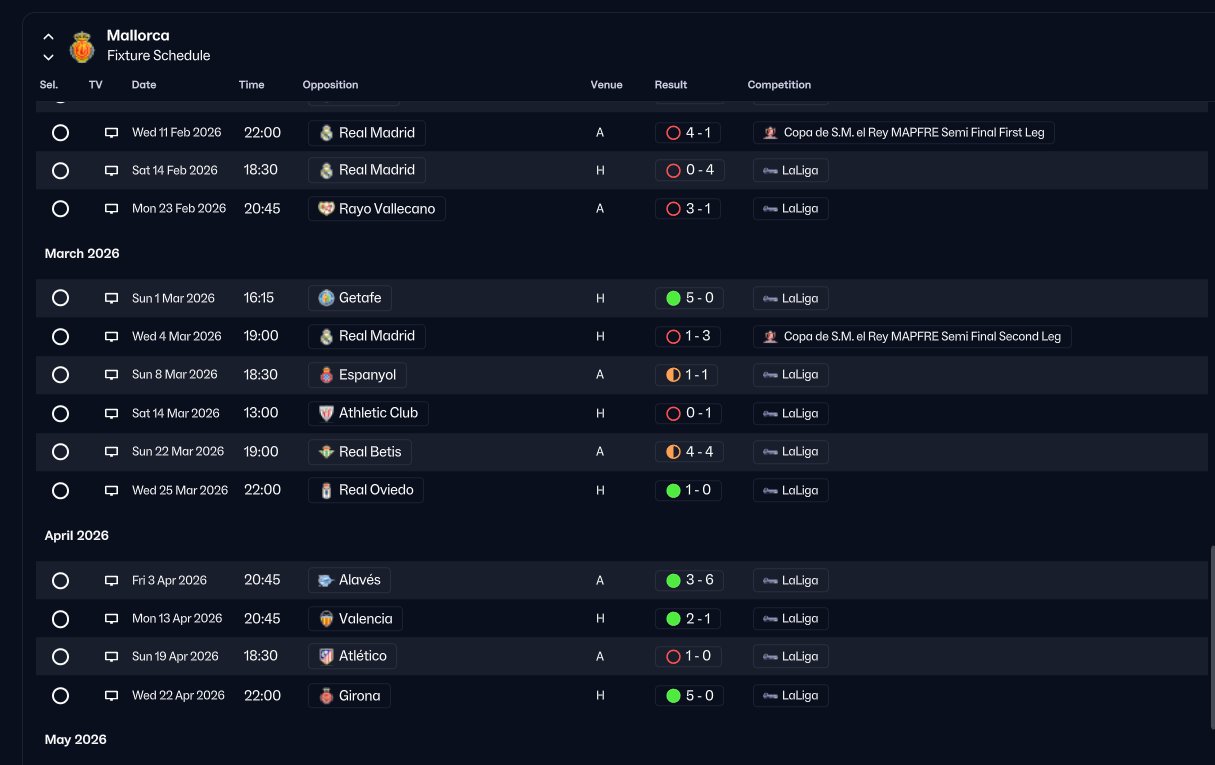Click the Real Betis club badge
Viewport: 1215px width, 765px height.
tap(326, 452)
